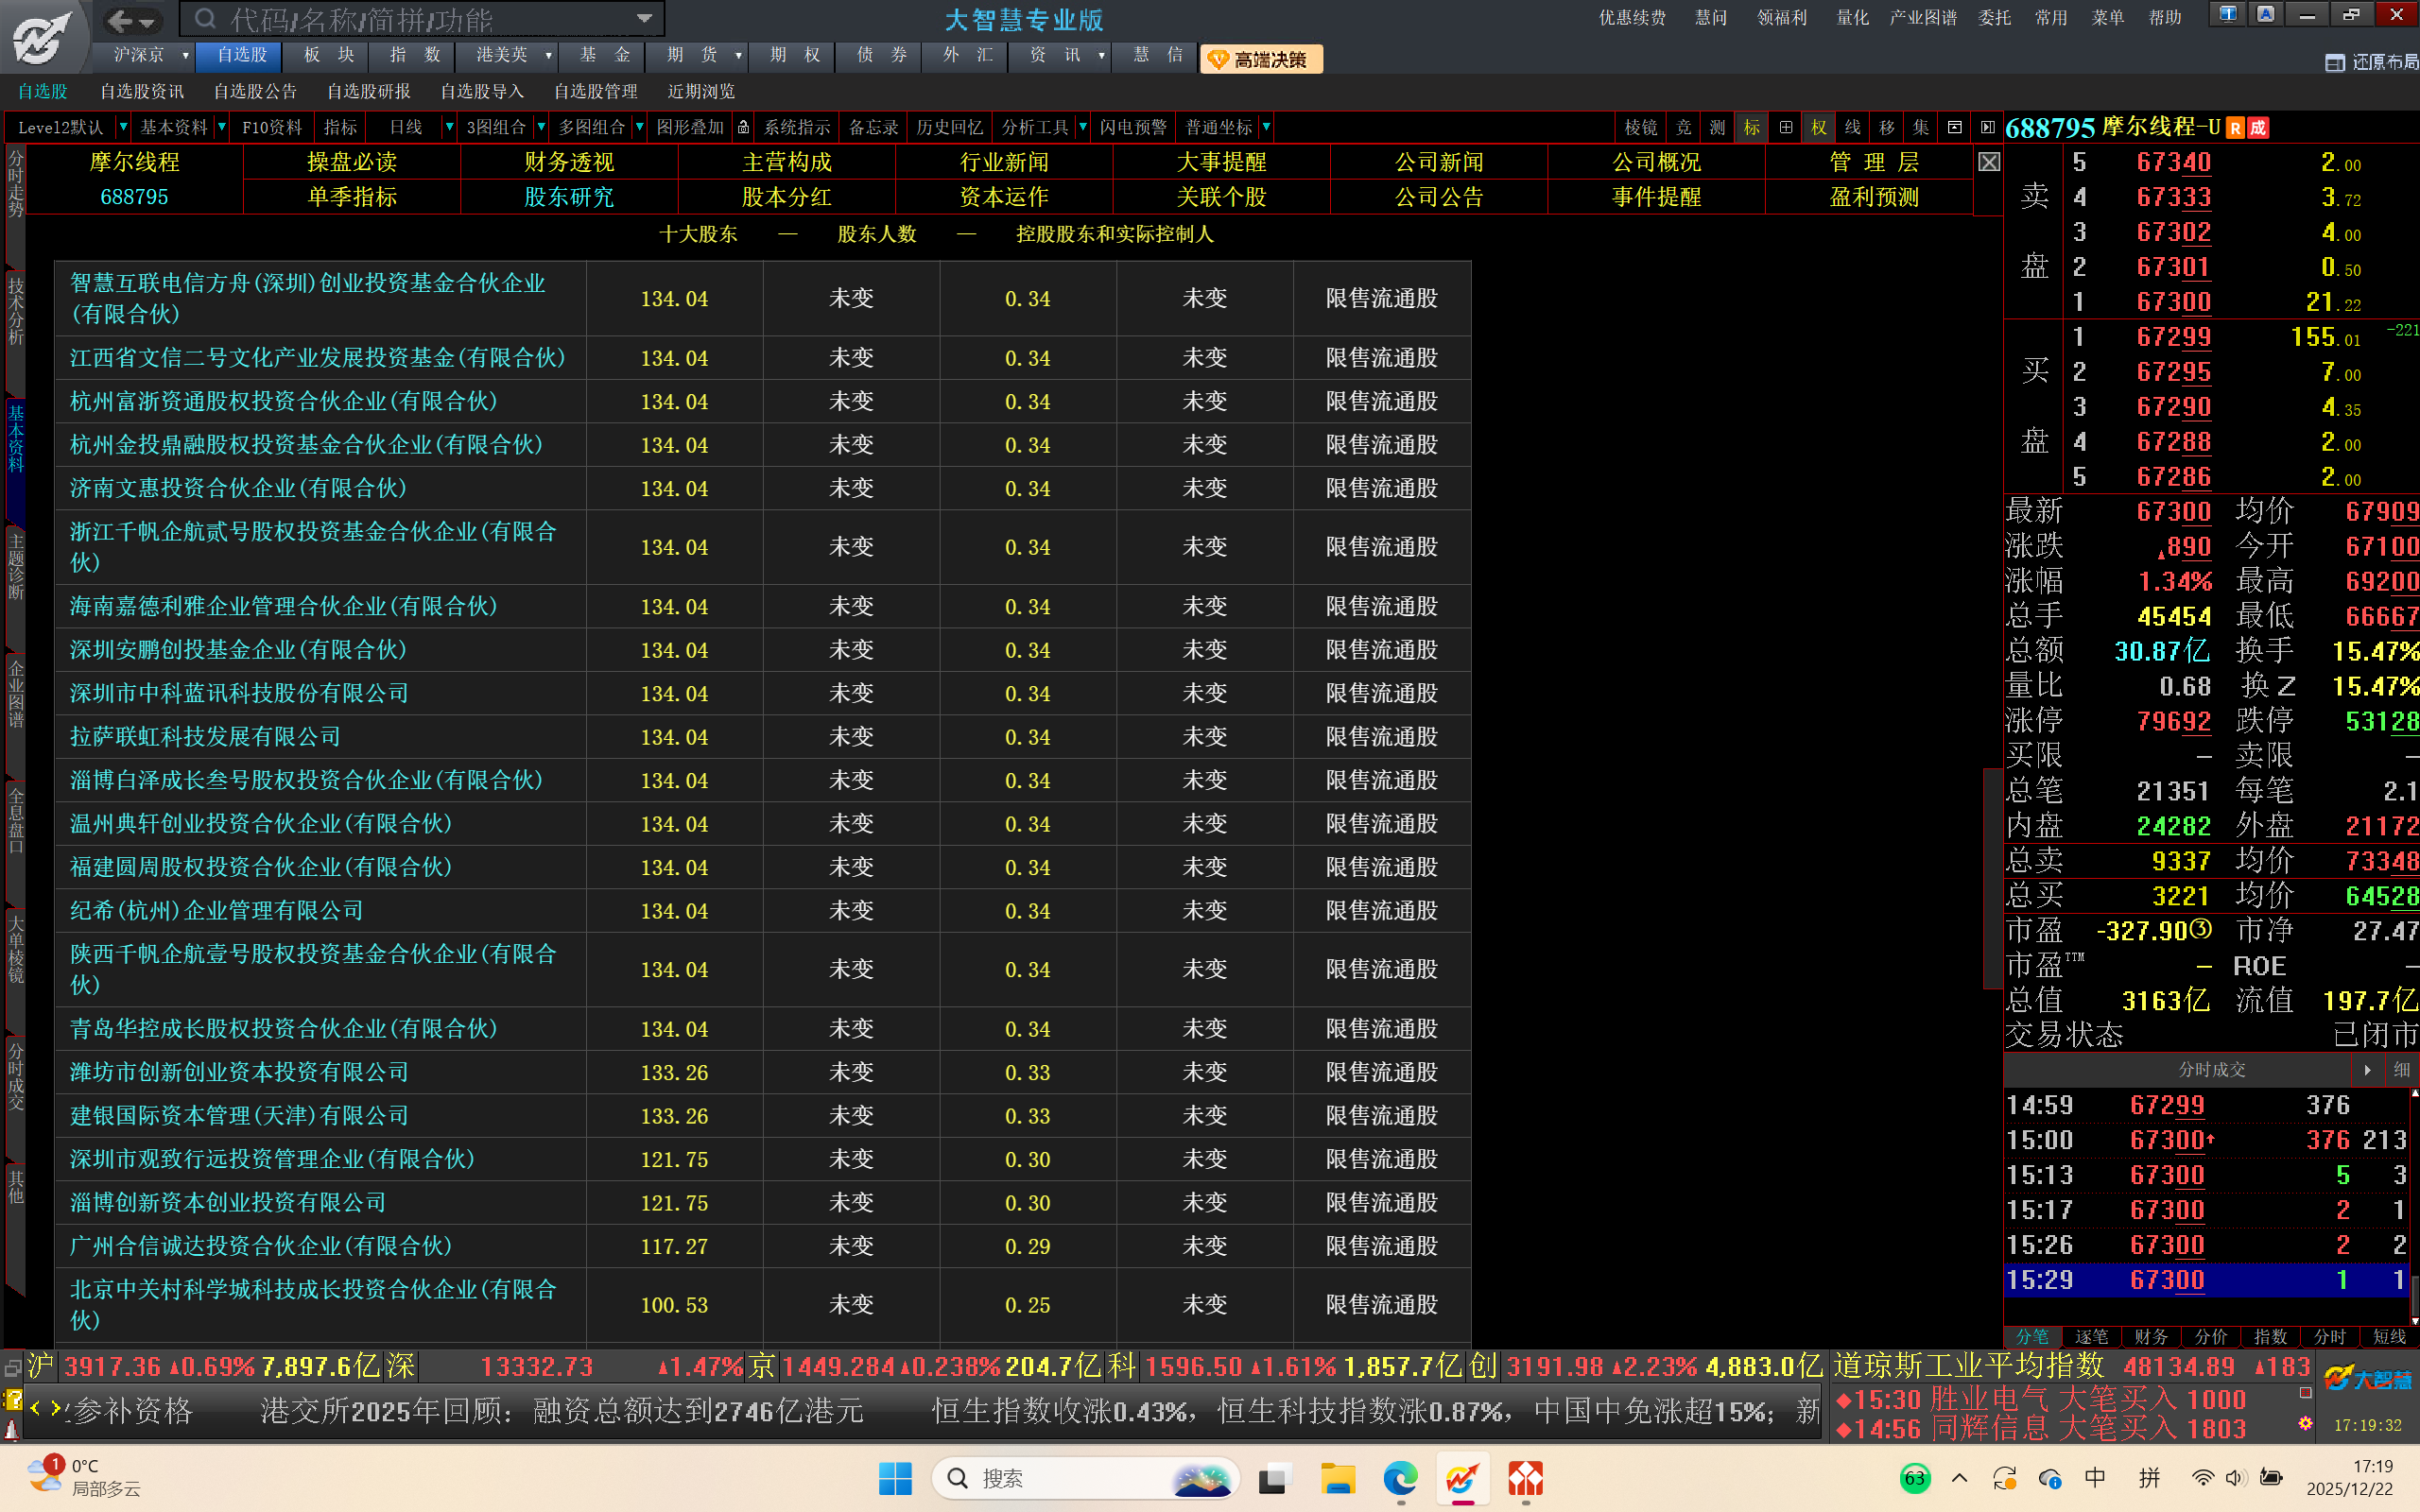Open the search box dropdown arrow

[x=645, y=18]
